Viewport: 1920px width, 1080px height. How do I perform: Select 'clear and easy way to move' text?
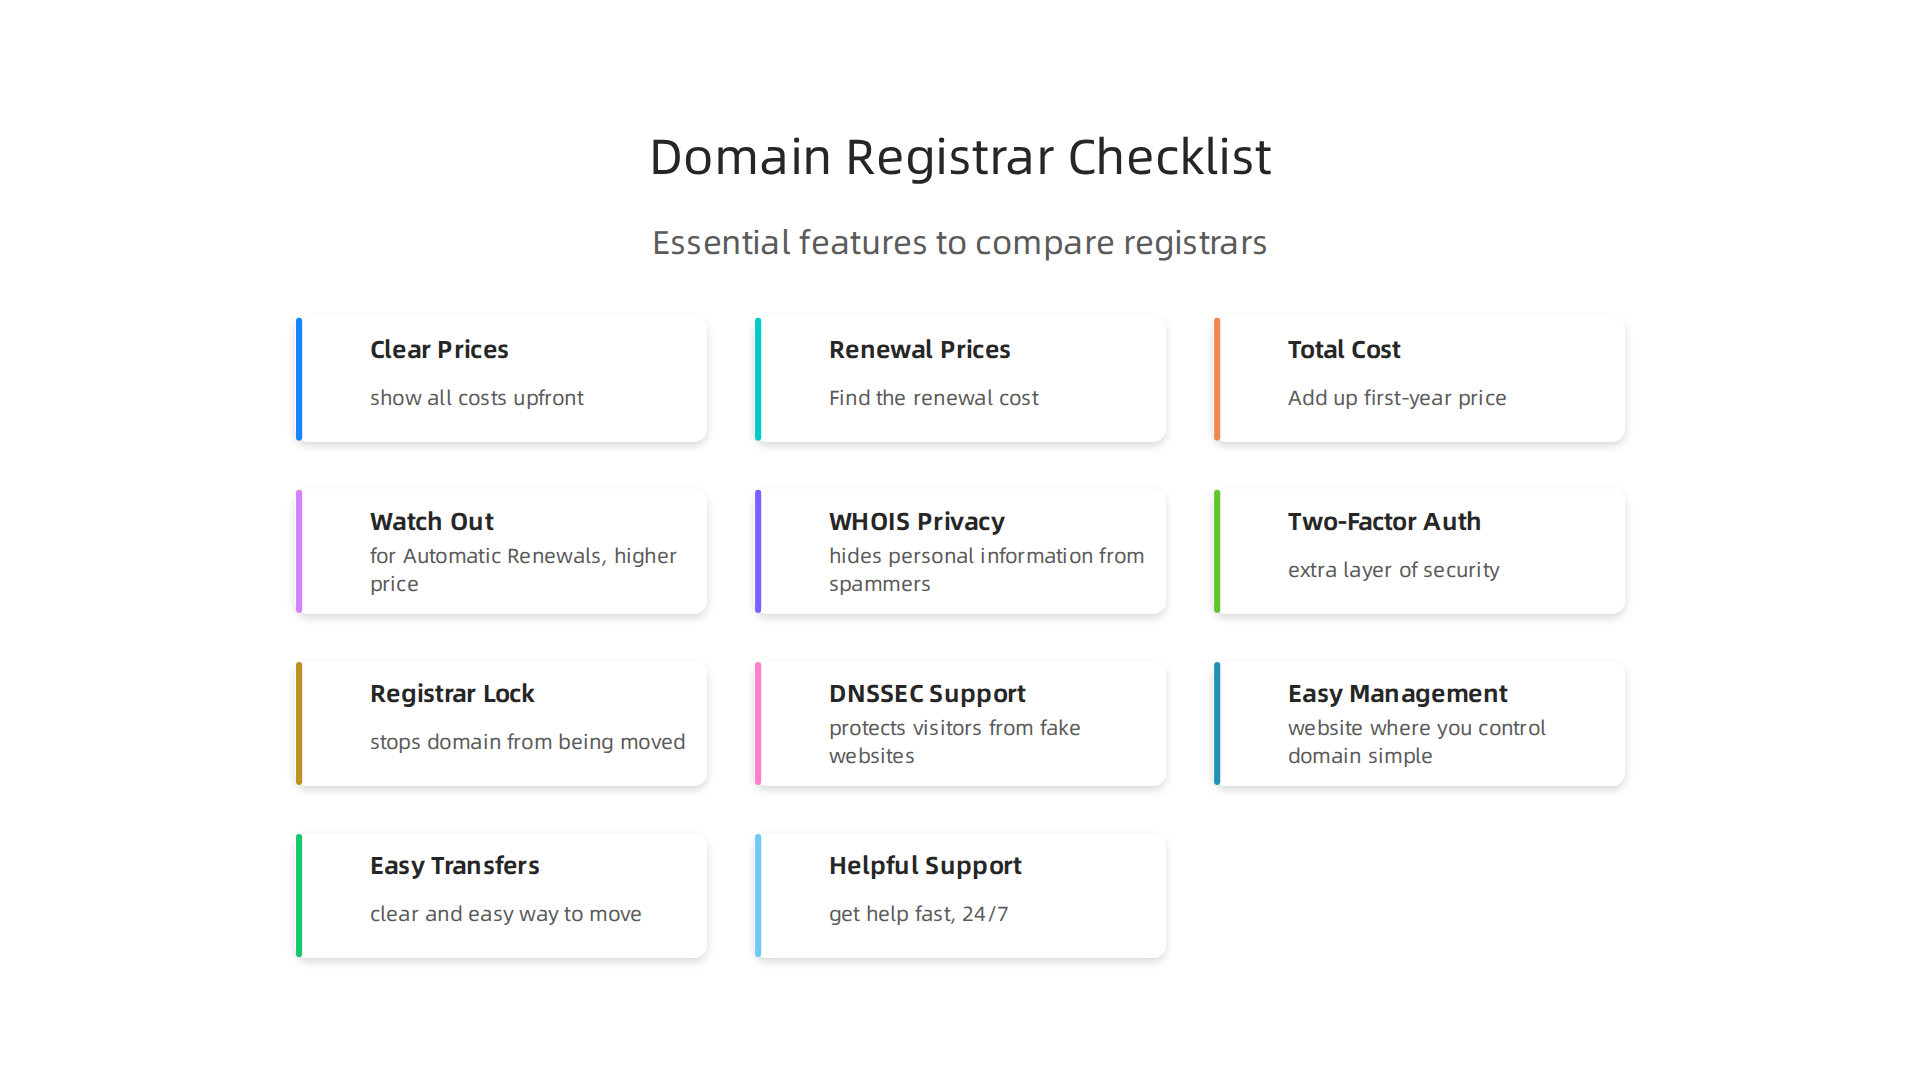(506, 914)
